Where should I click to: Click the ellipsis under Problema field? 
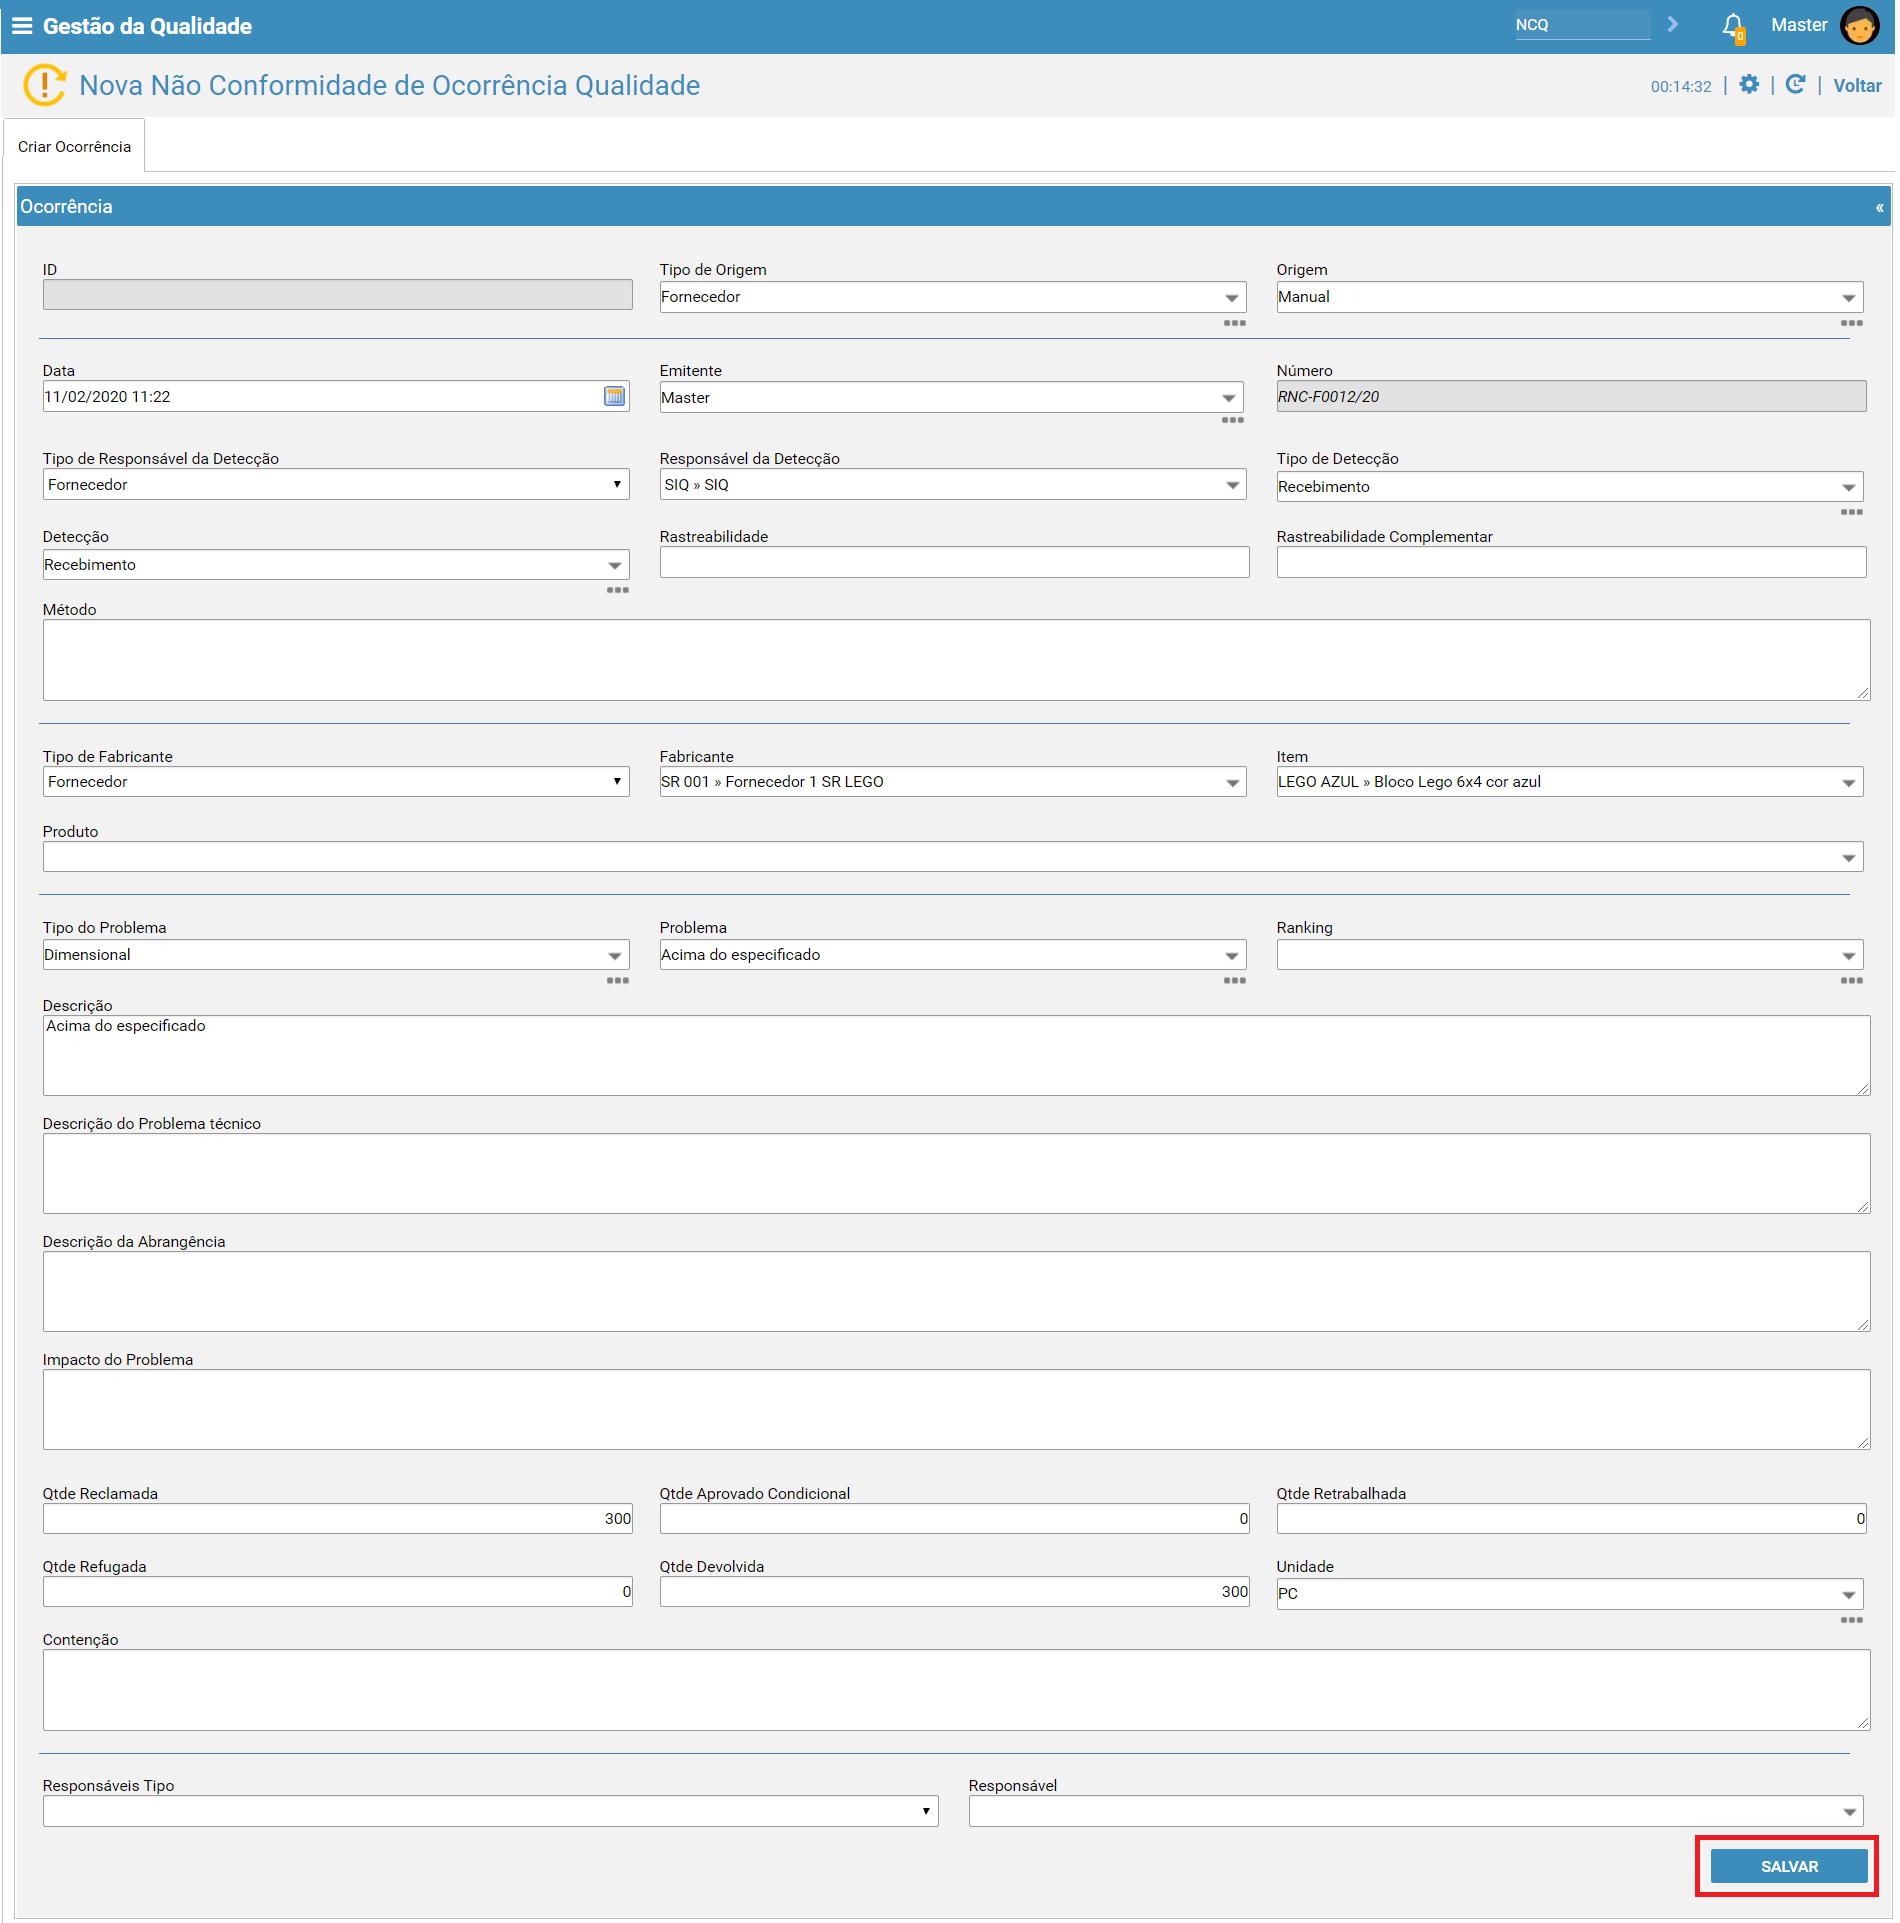[x=1234, y=980]
